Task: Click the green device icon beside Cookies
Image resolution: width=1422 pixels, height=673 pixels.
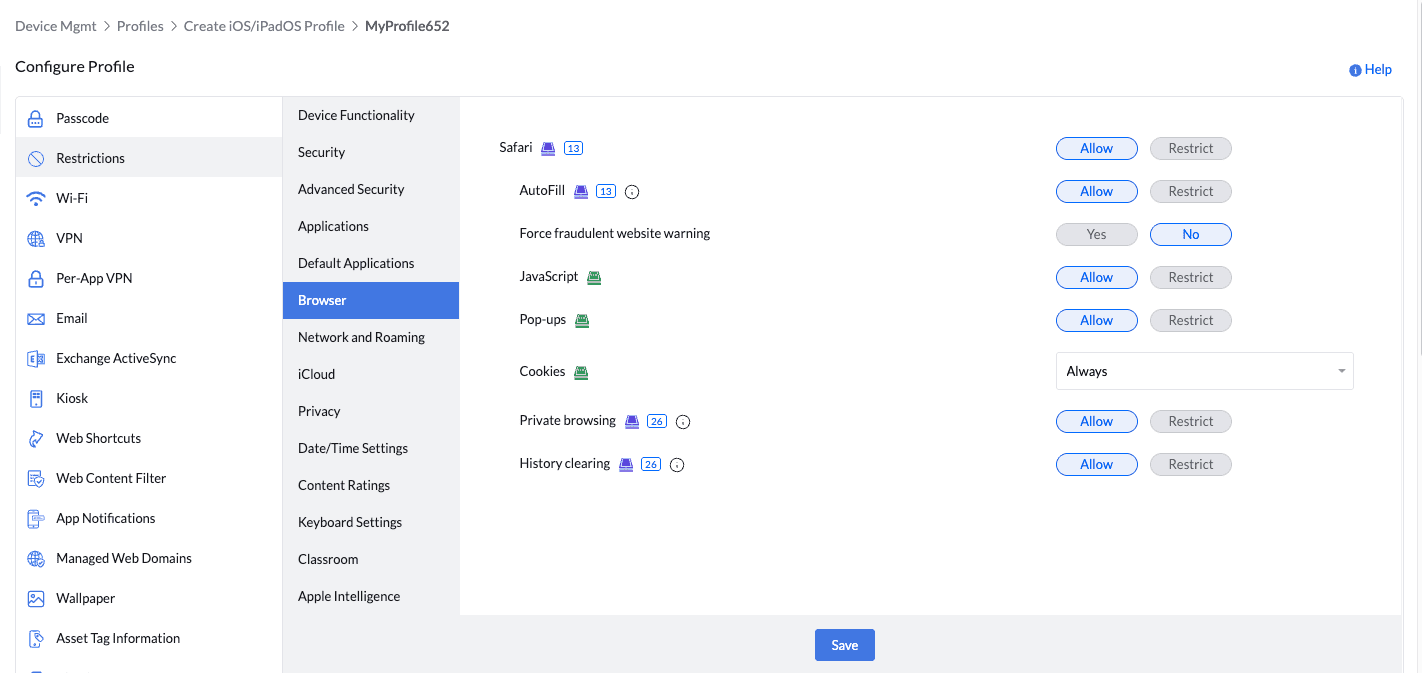Action: (x=581, y=372)
